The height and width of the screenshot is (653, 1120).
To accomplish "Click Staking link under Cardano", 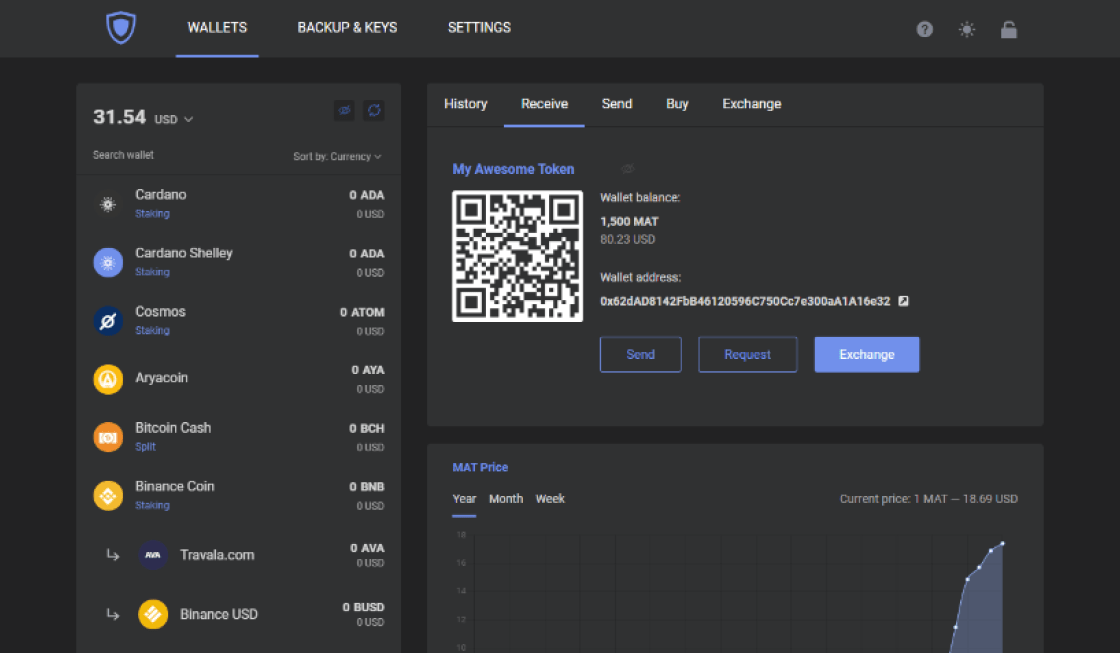I will (152, 214).
